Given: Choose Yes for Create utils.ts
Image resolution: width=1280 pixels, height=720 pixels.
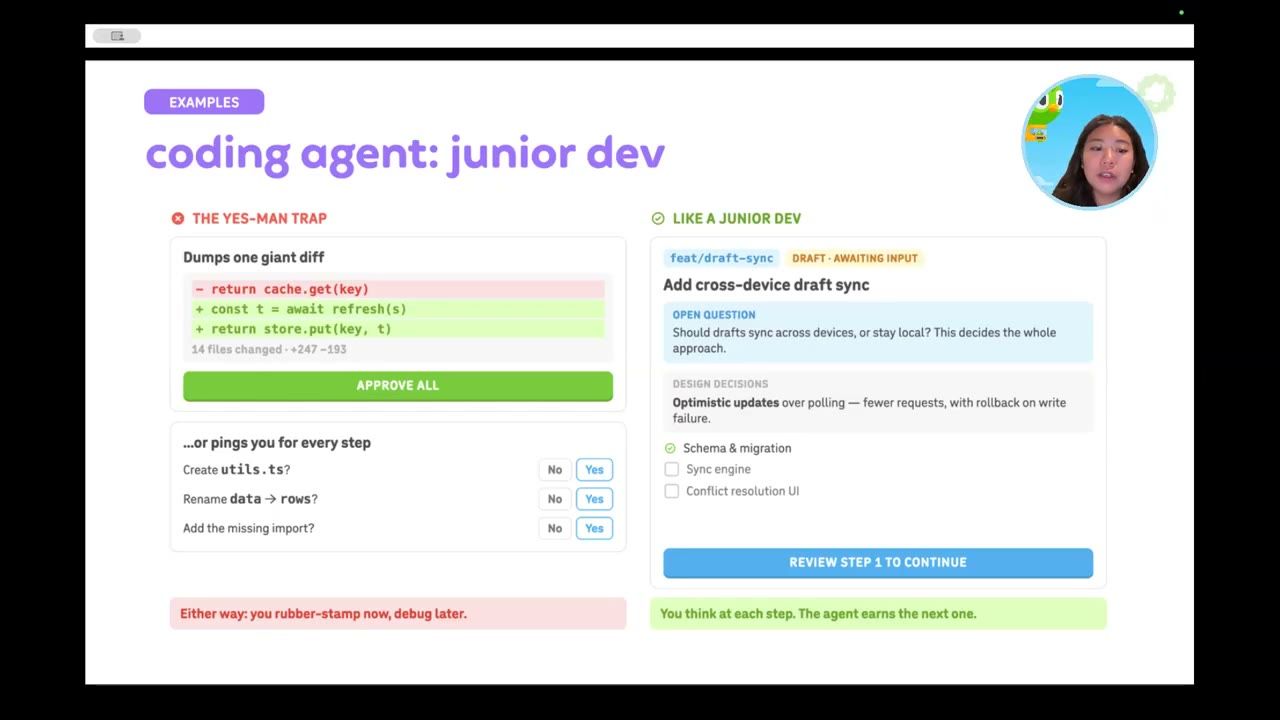Looking at the screenshot, I should (x=594, y=470).
